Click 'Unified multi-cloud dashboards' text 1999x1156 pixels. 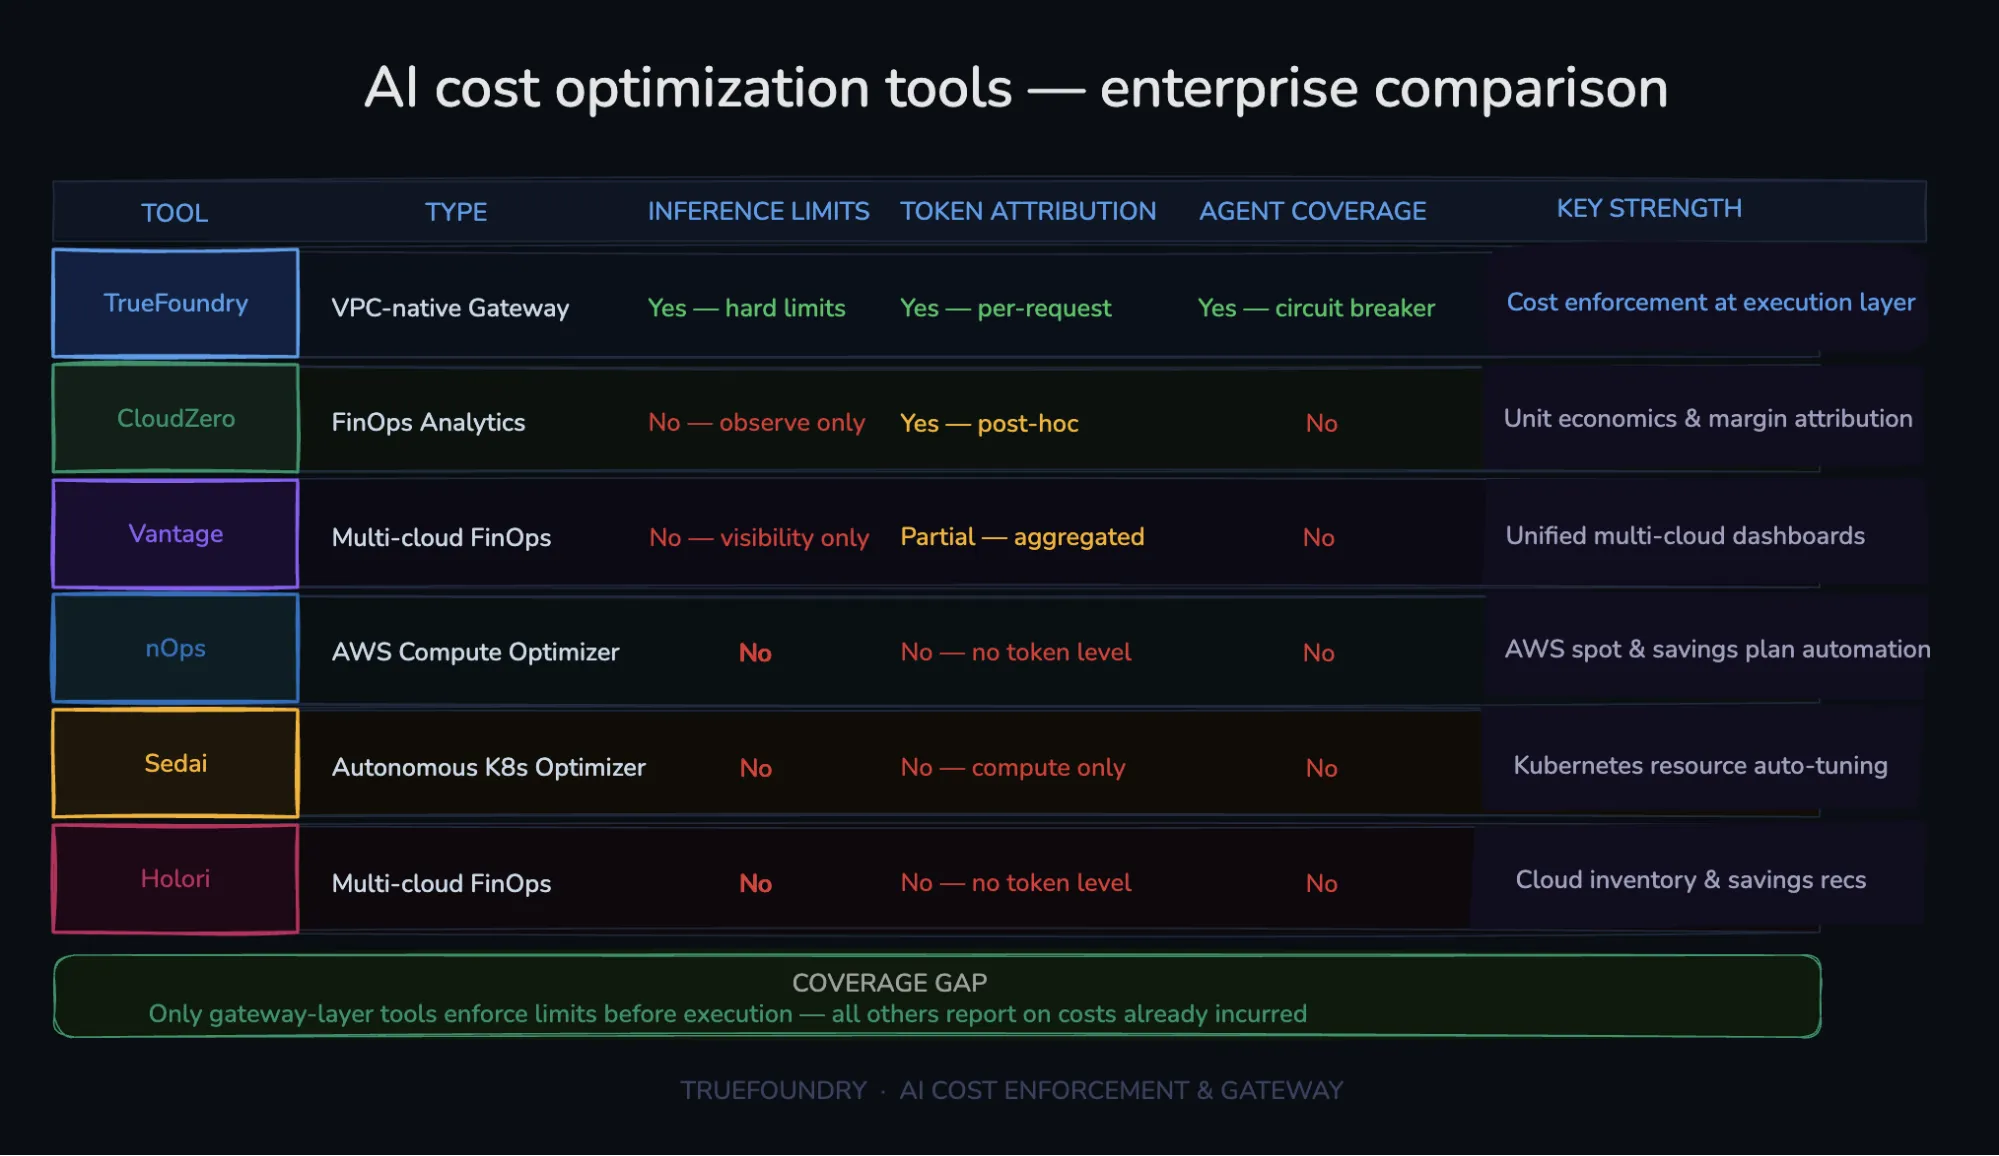tap(1685, 535)
